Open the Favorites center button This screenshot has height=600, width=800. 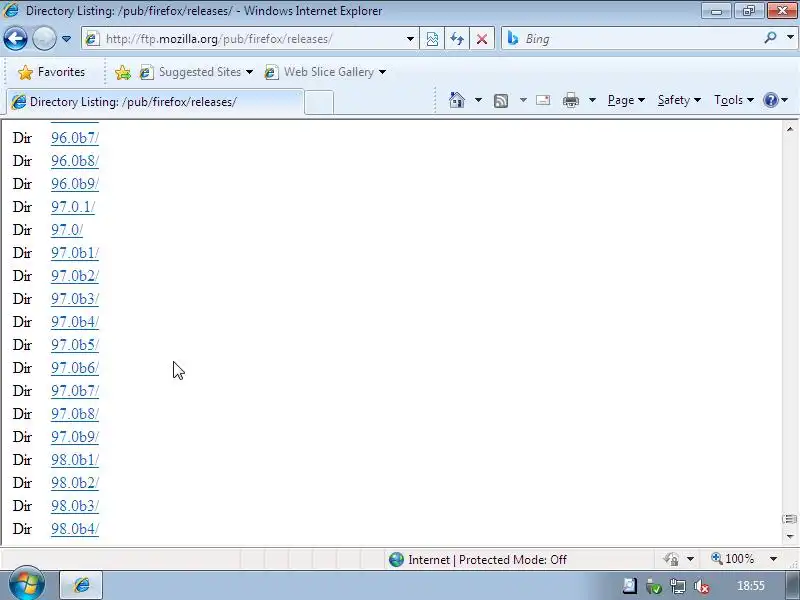click(x=52, y=72)
